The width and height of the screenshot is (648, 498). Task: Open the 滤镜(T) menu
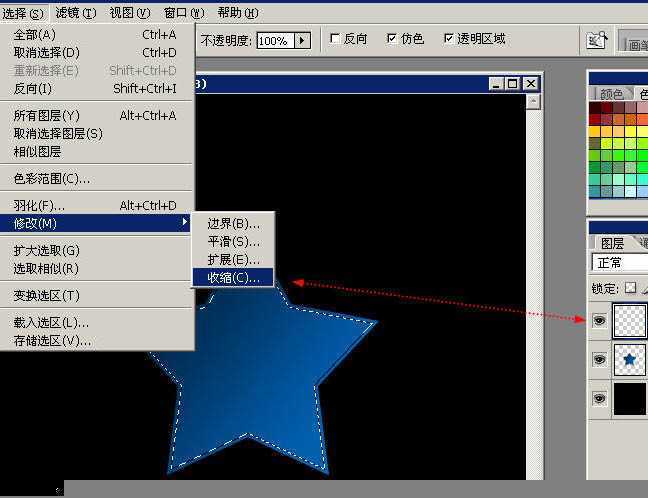[76, 13]
